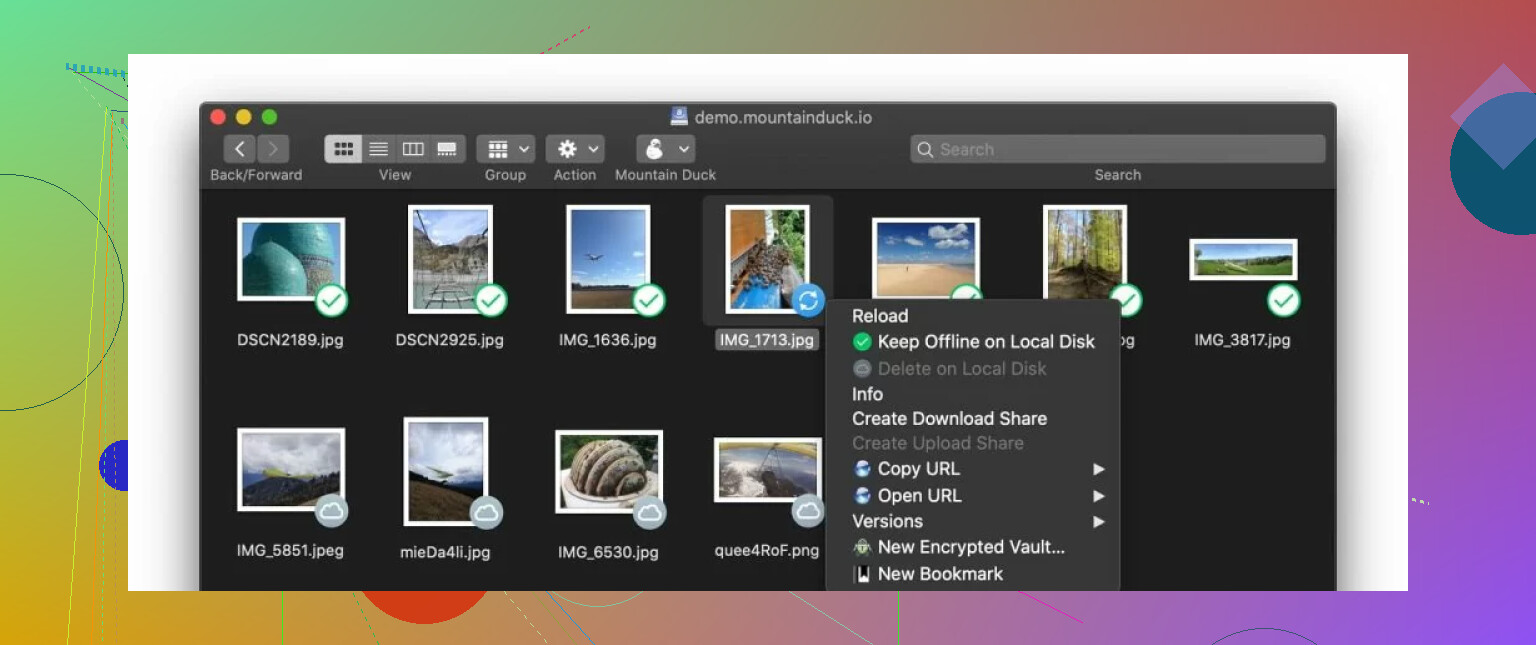Click New Bookmark in context menu
The width and height of the screenshot is (1536, 645).
939,574
